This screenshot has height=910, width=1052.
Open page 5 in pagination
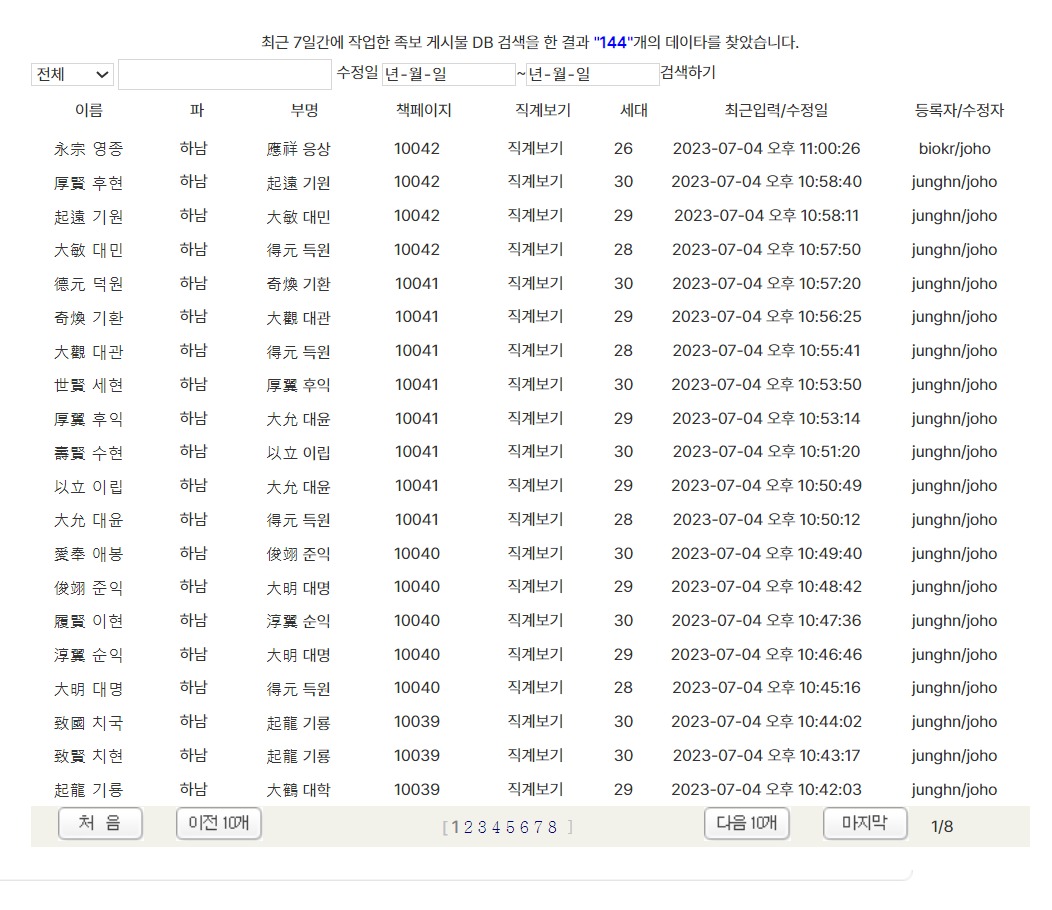pos(512,827)
